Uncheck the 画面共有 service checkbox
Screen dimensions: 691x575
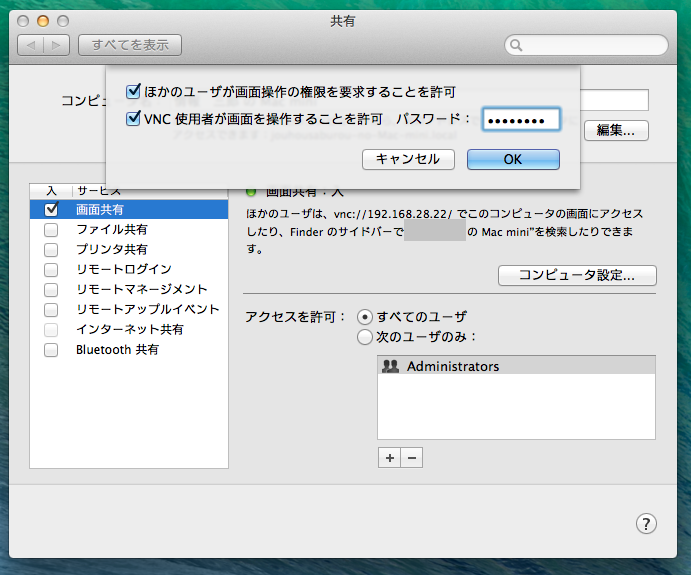[51, 209]
